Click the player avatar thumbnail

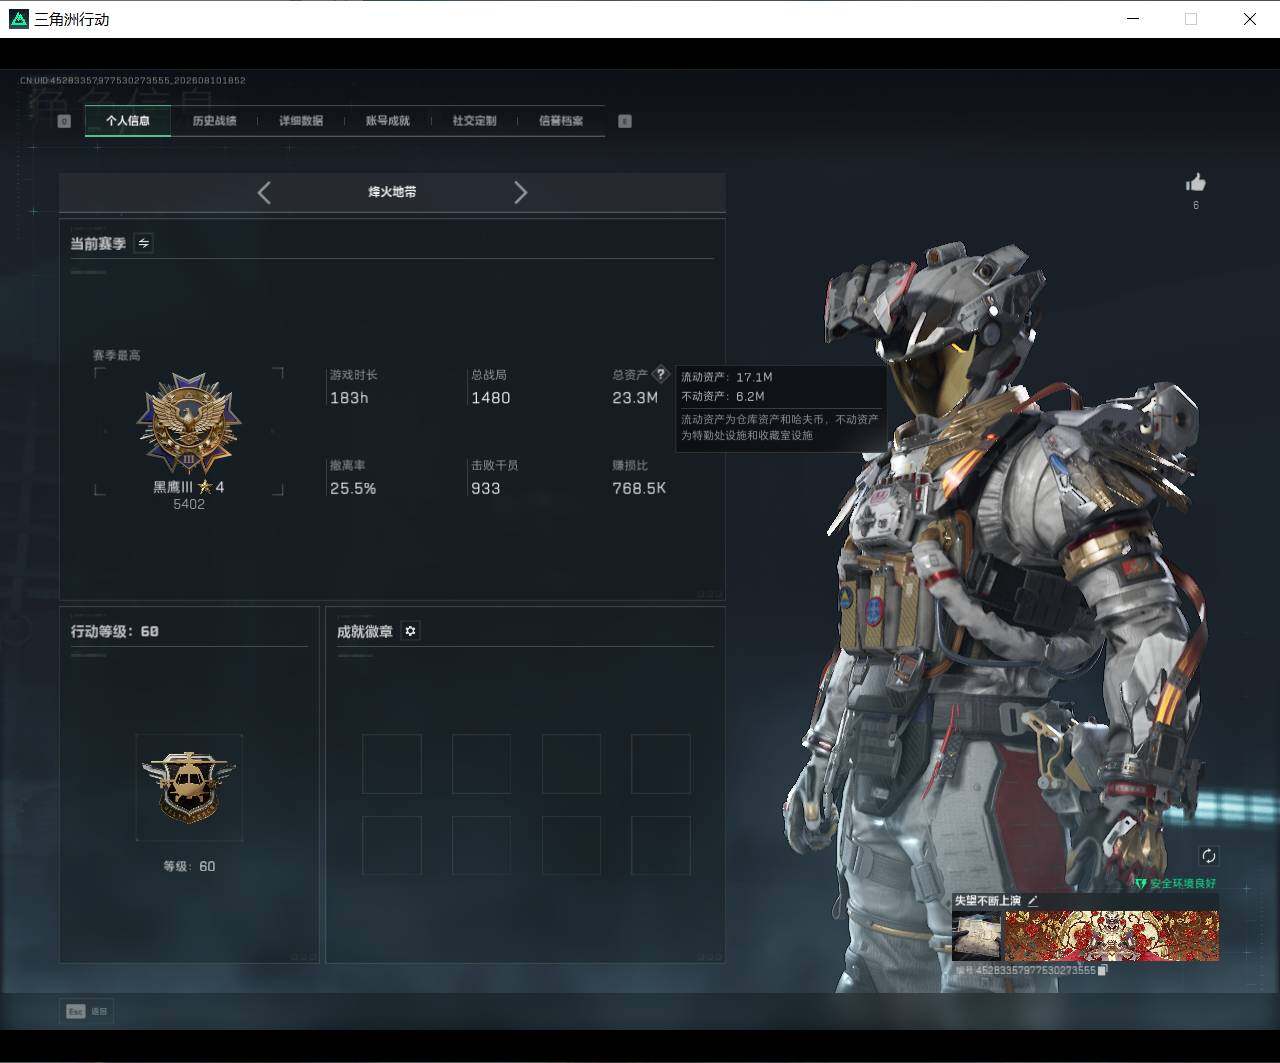[976, 936]
